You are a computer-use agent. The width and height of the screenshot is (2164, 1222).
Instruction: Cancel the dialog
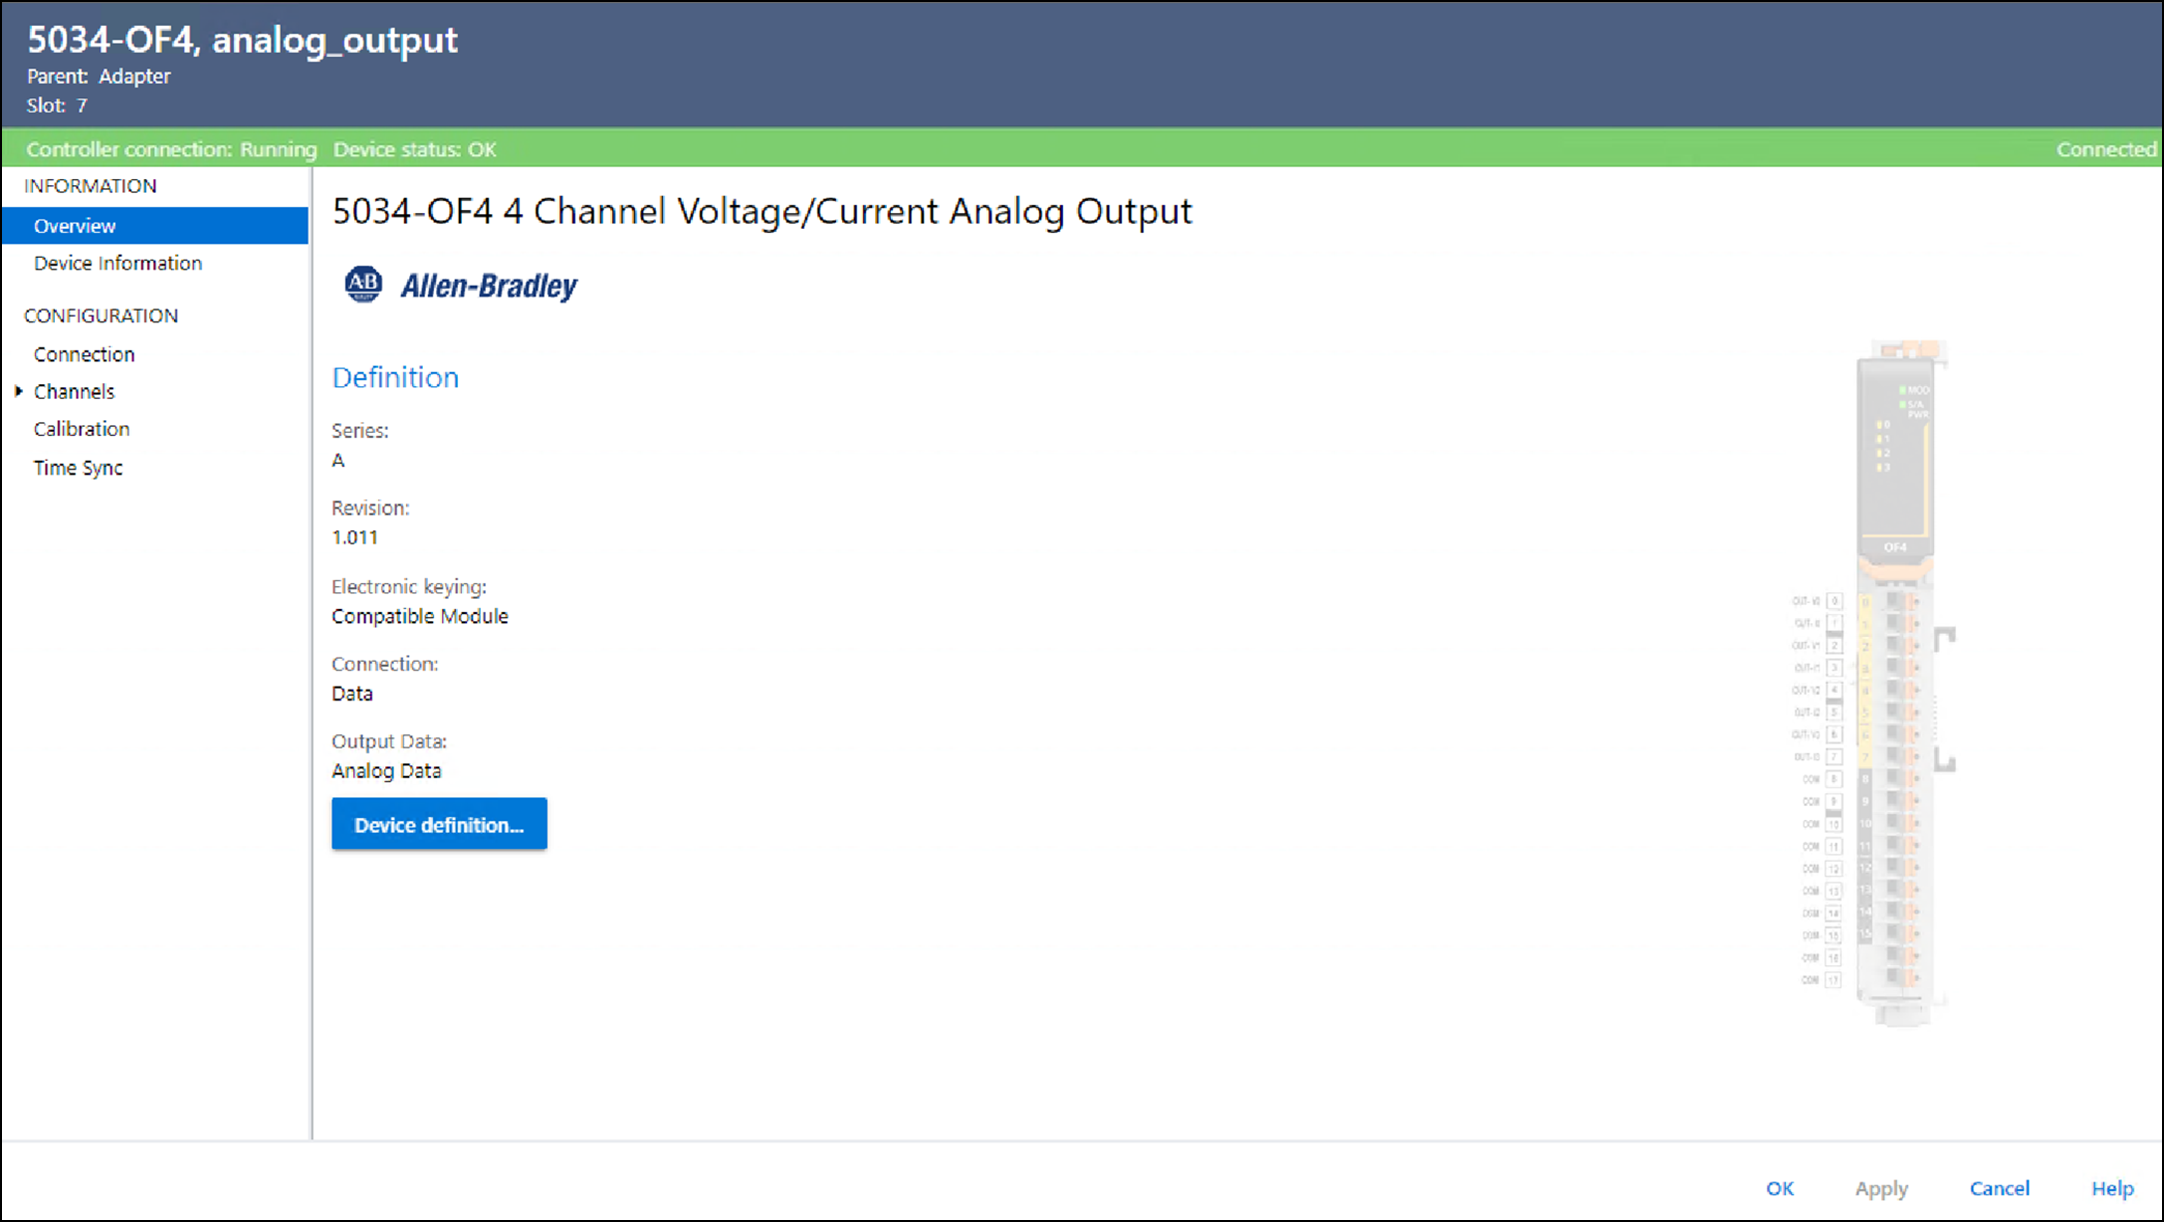1999,1188
